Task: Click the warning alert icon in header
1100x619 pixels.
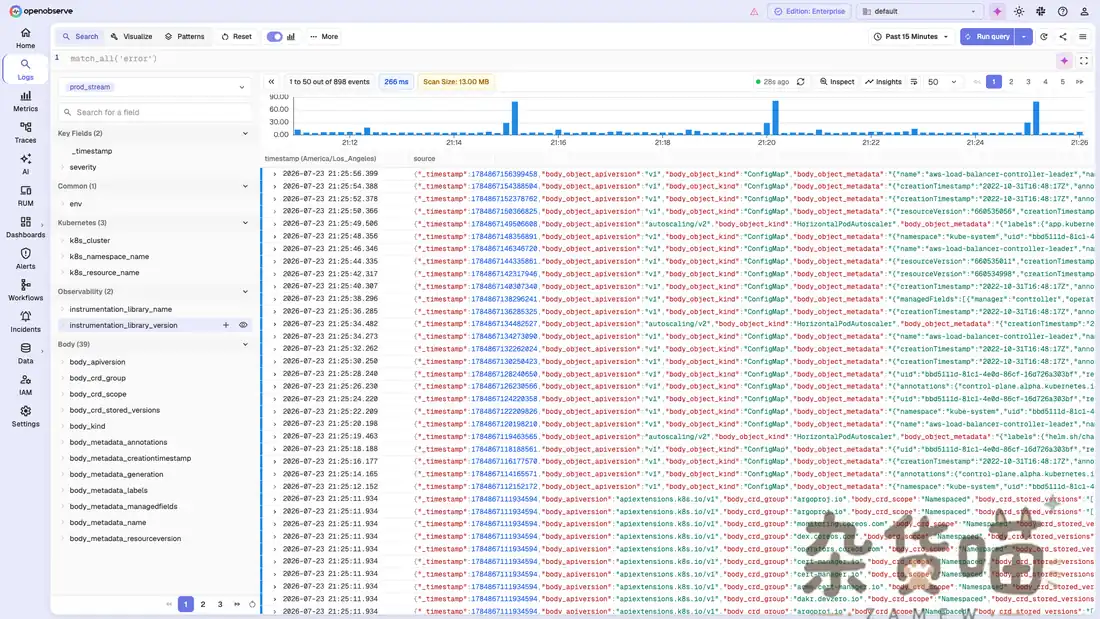Action: (x=754, y=11)
